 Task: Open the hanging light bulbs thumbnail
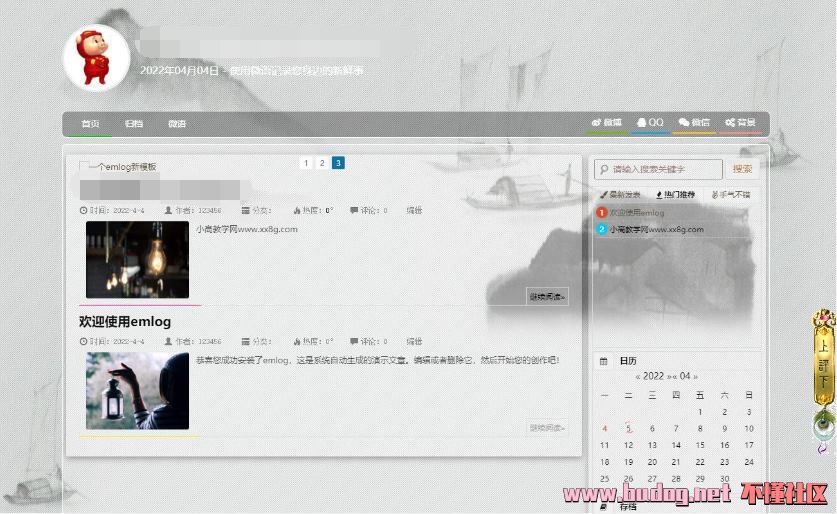tap(137, 259)
